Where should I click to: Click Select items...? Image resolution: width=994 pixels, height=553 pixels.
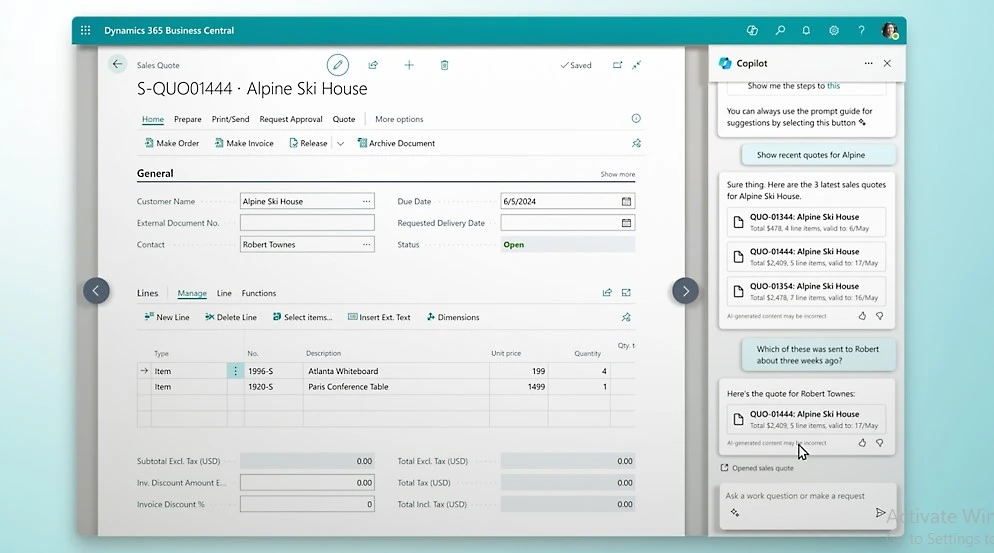coord(302,317)
